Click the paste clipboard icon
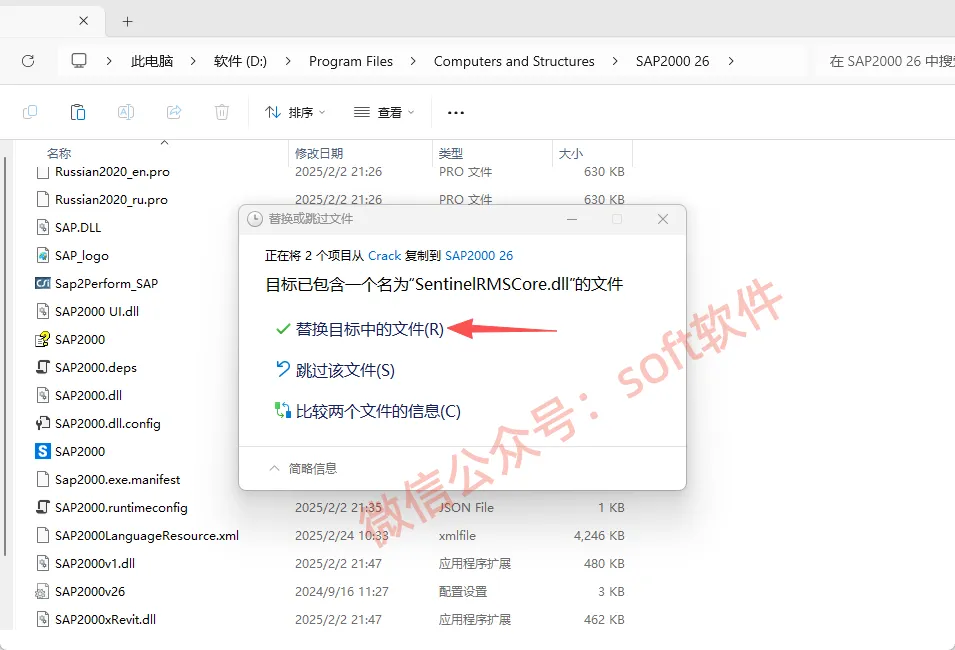Image resolution: width=955 pixels, height=650 pixels. [x=78, y=112]
